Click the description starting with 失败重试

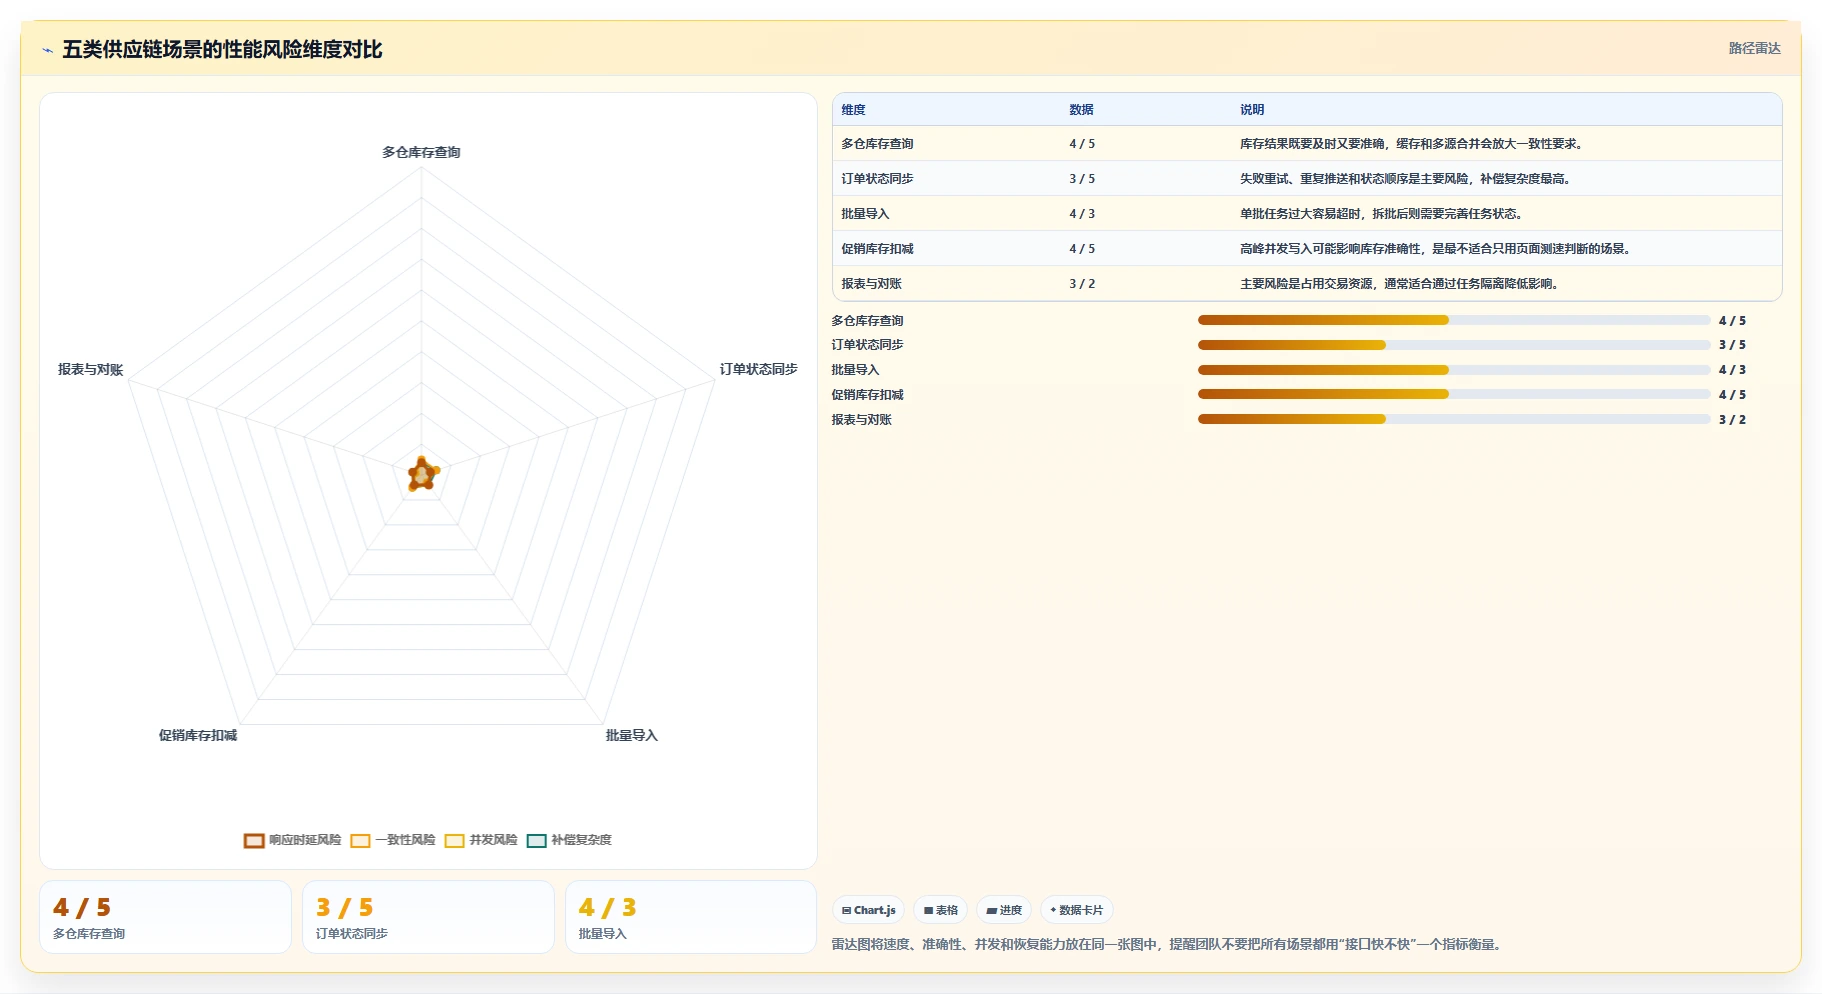tap(1406, 179)
